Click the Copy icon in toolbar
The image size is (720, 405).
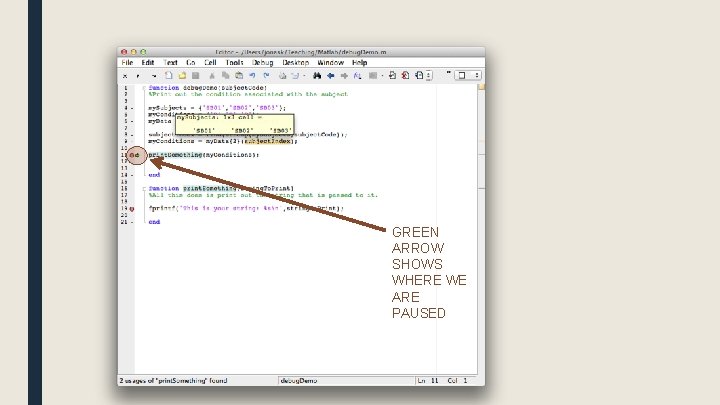(225, 75)
